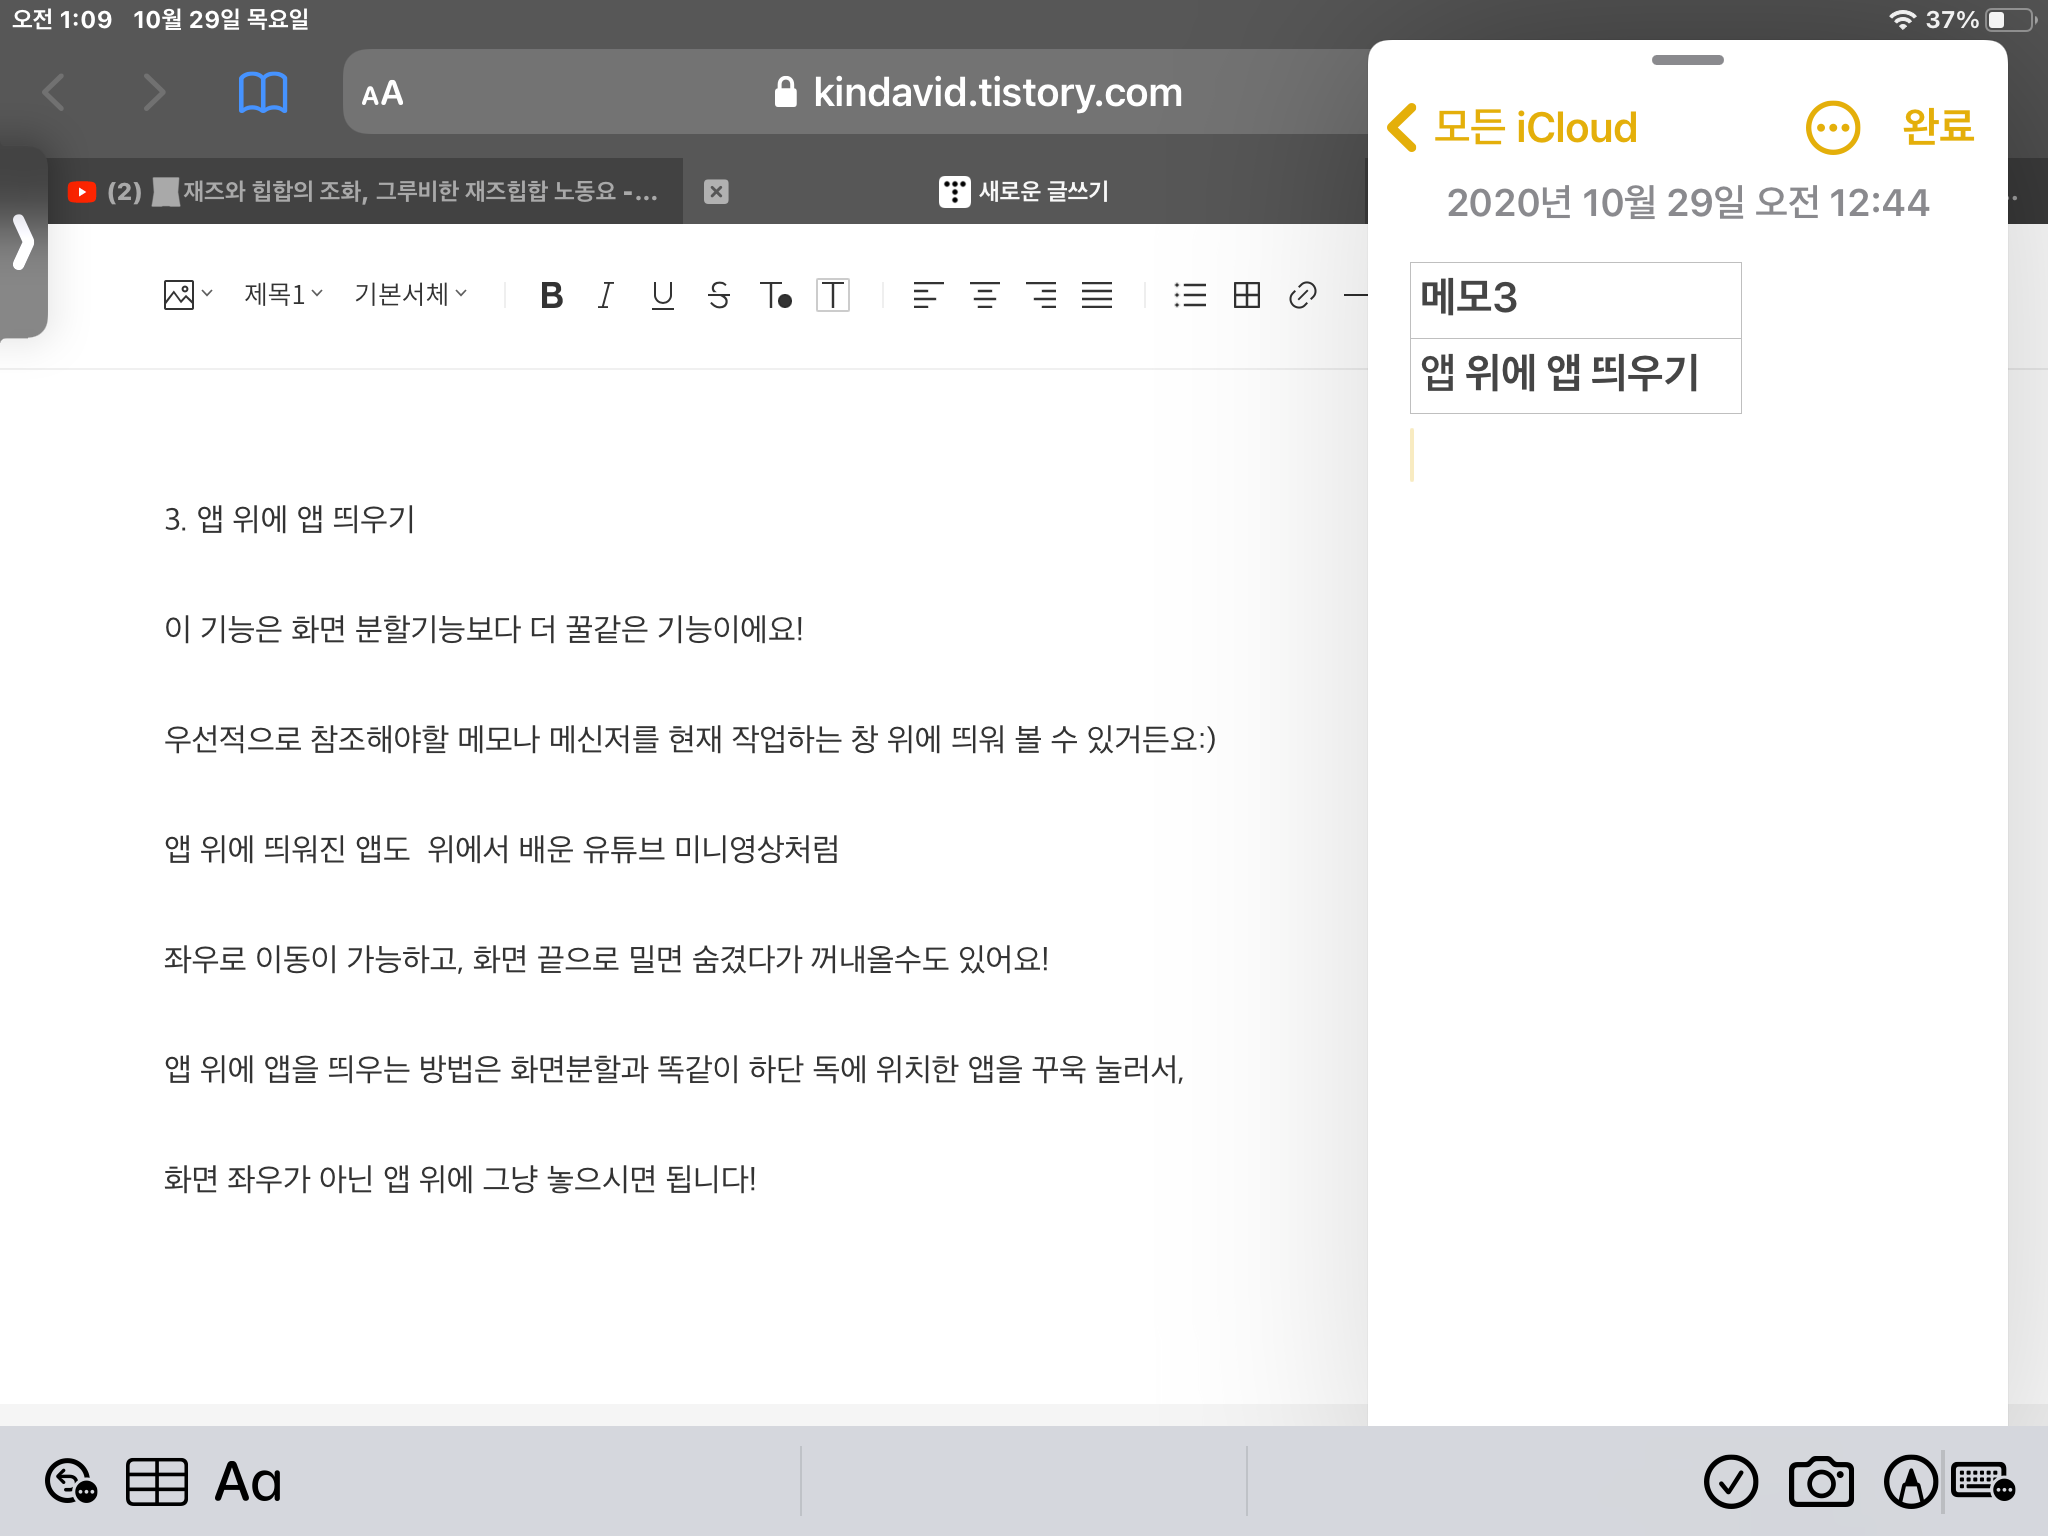2048x1536 pixels.
Task: Apply strikethrough formatting
Action: (x=718, y=295)
